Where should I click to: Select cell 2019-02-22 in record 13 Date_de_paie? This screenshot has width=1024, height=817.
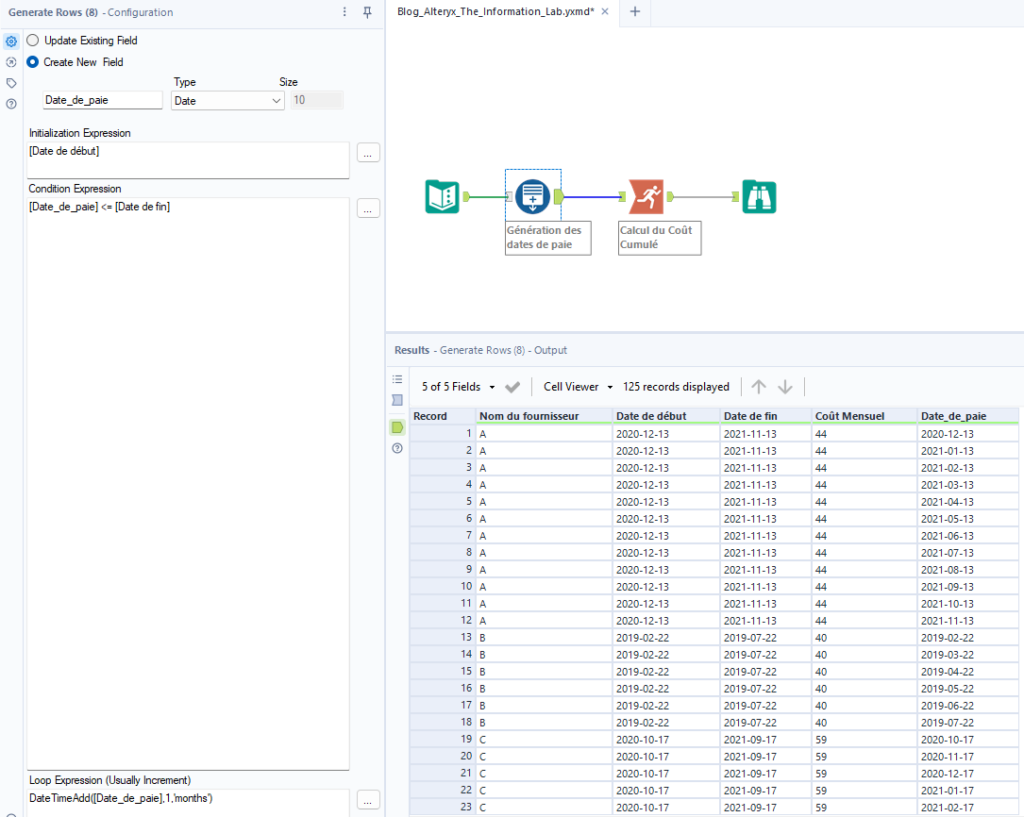point(968,637)
